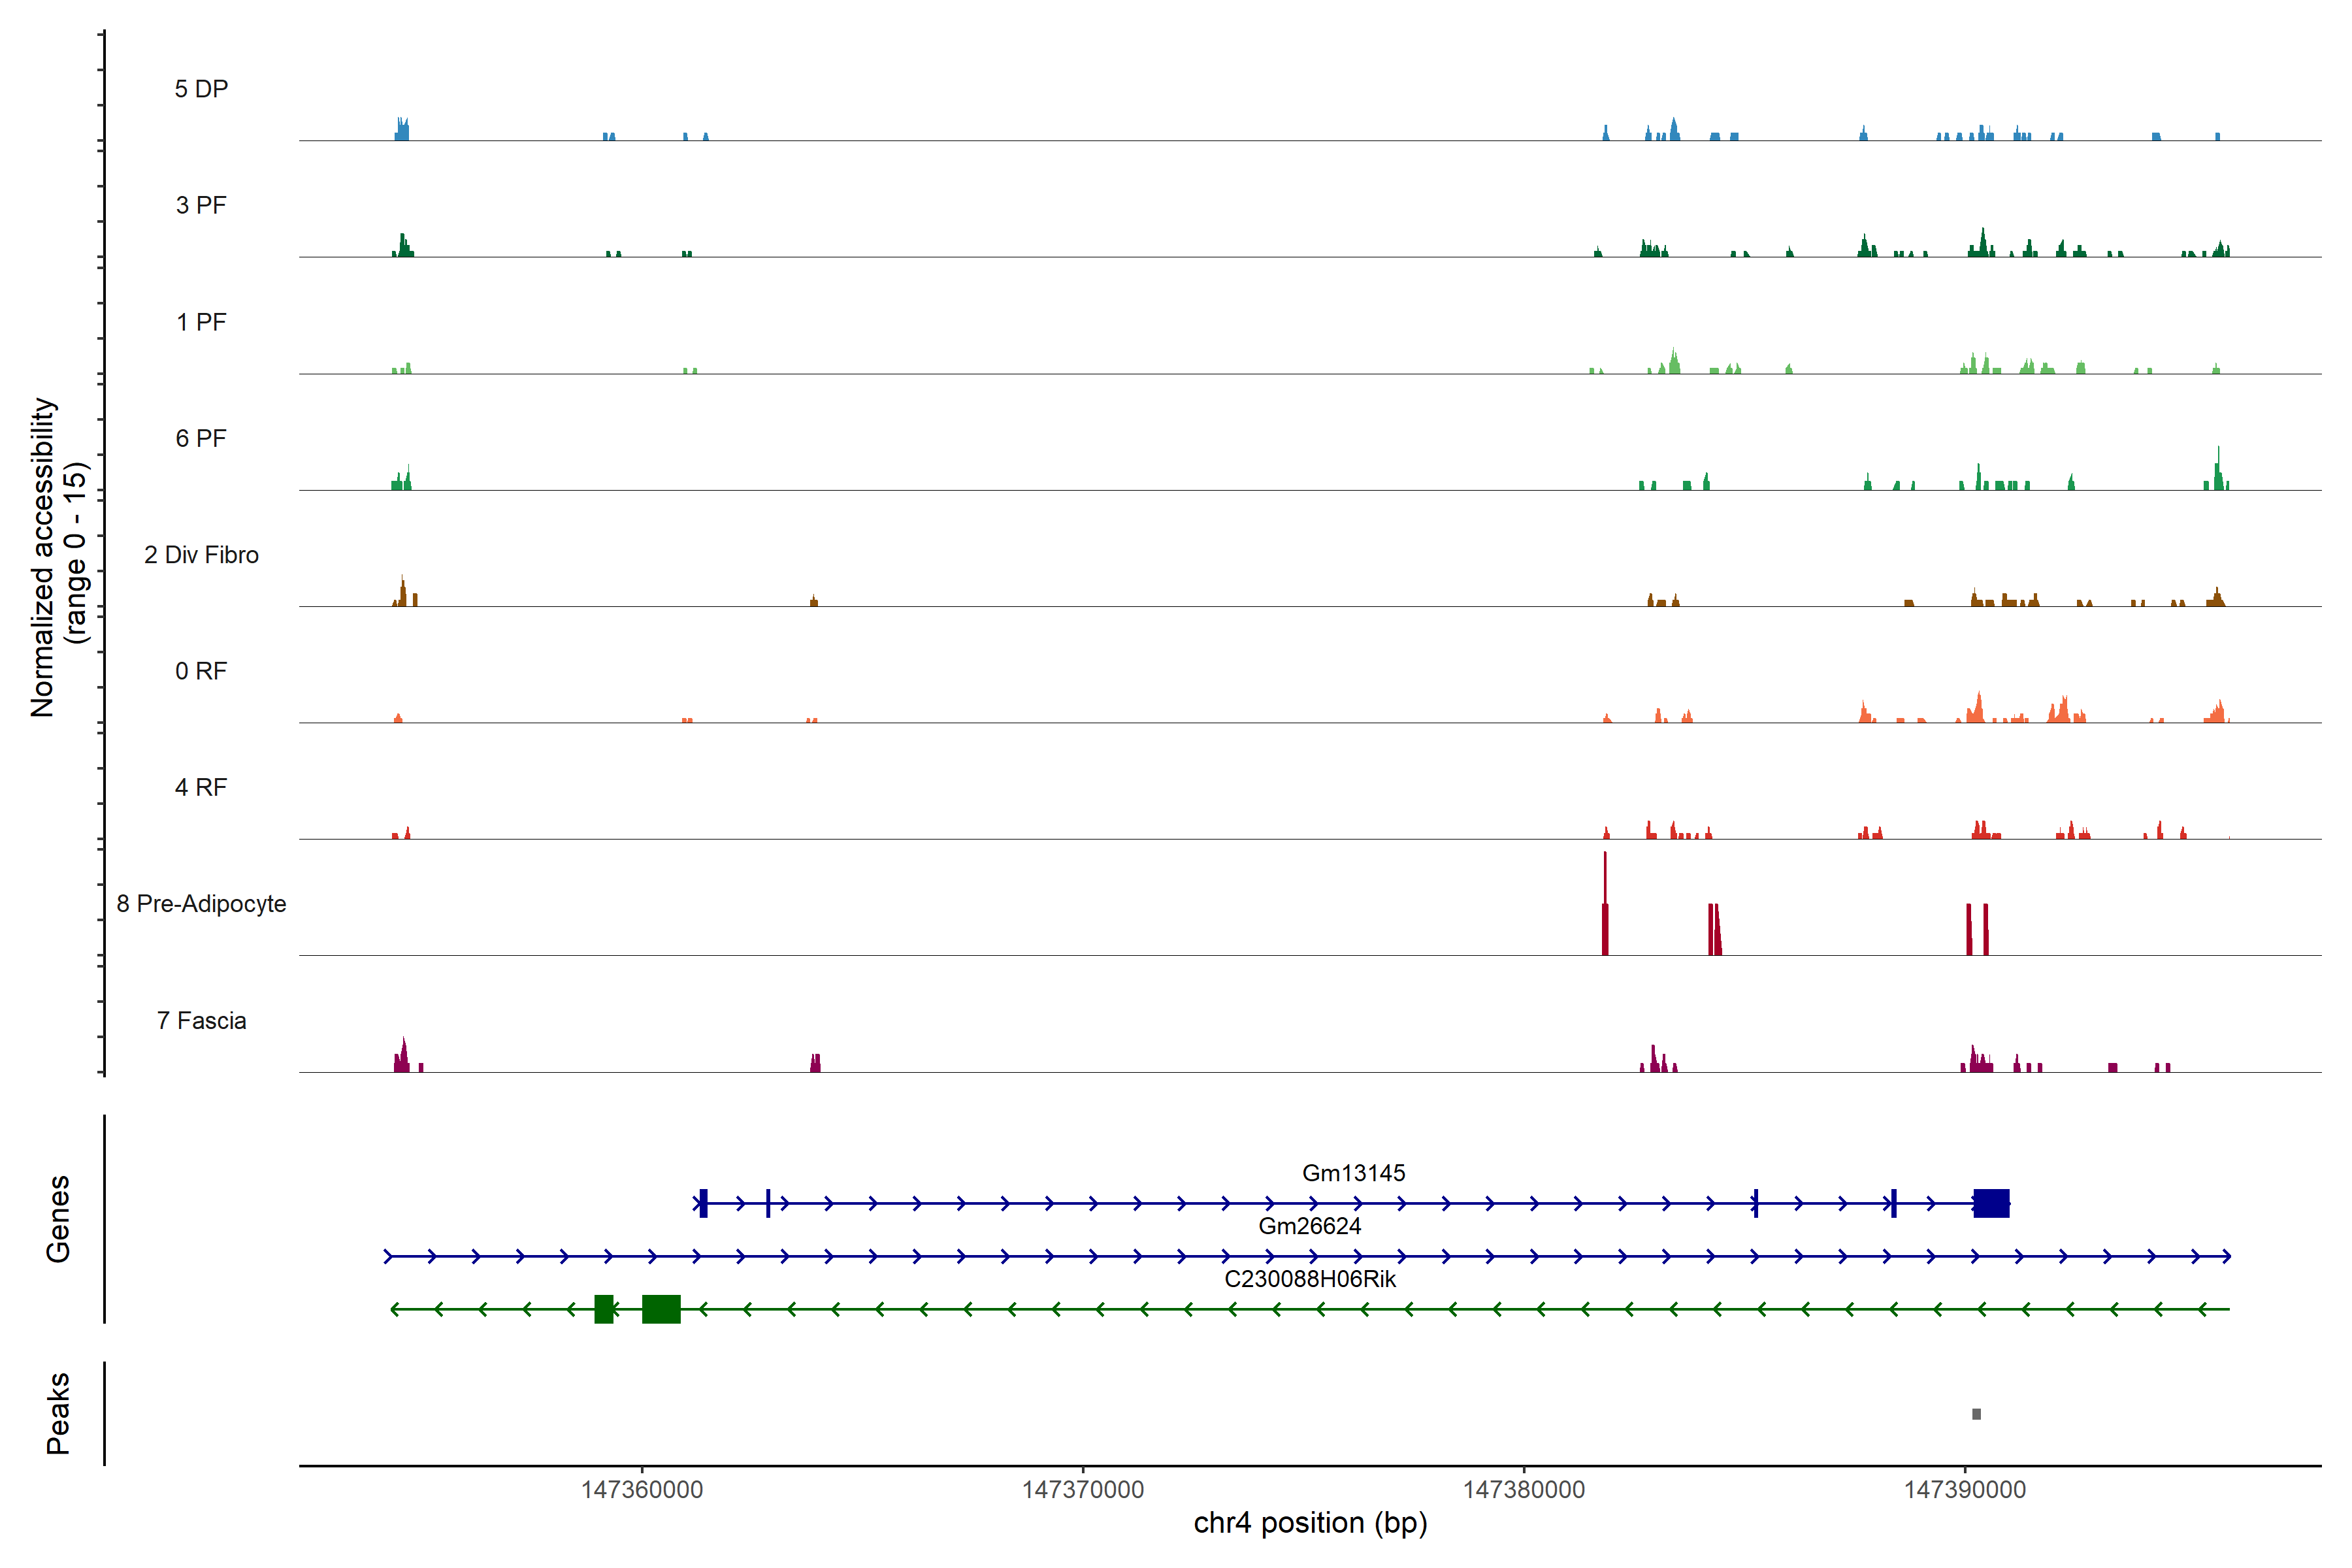Click the 8 Pre-Adipocyte track label
Screen dimensions: 2352x1568
201,904
